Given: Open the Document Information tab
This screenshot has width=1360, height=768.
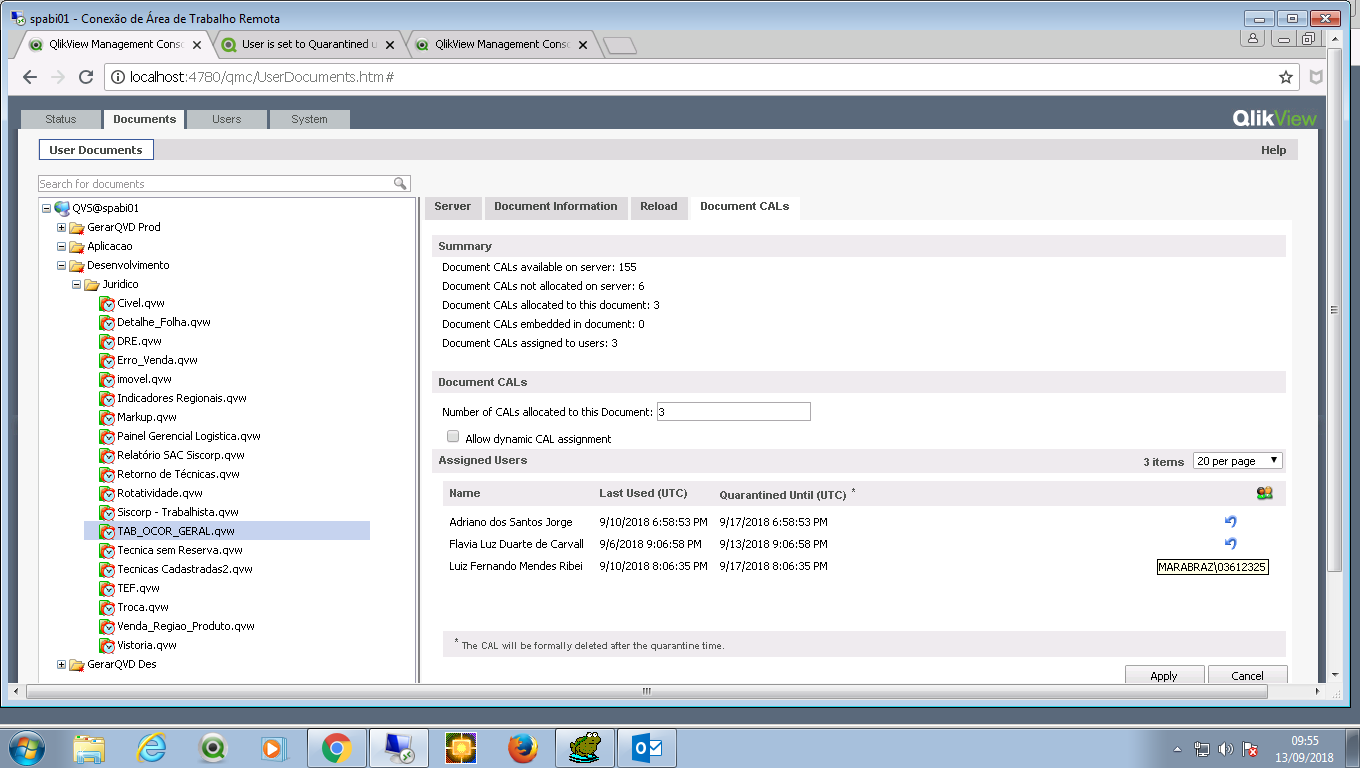Looking at the screenshot, I should coord(556,207).
